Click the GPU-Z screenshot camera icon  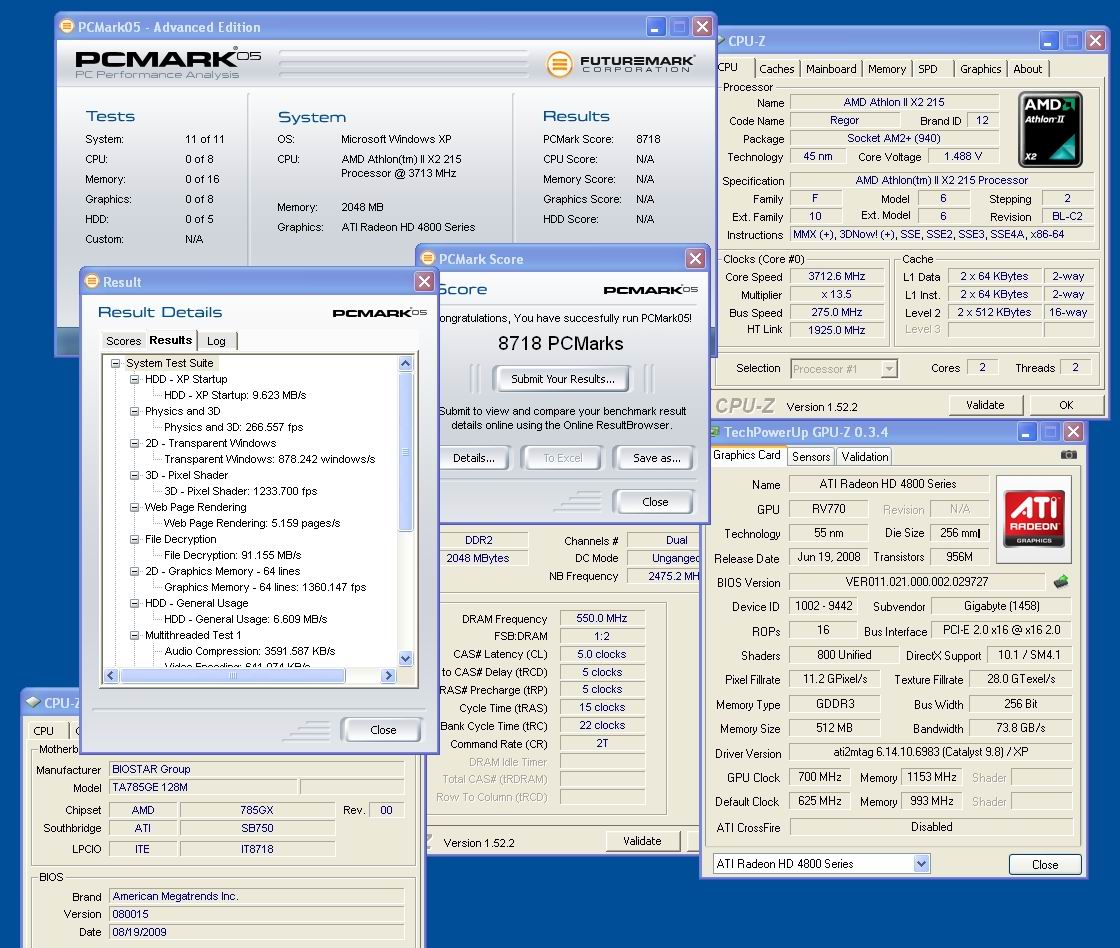coord(1069,454)
